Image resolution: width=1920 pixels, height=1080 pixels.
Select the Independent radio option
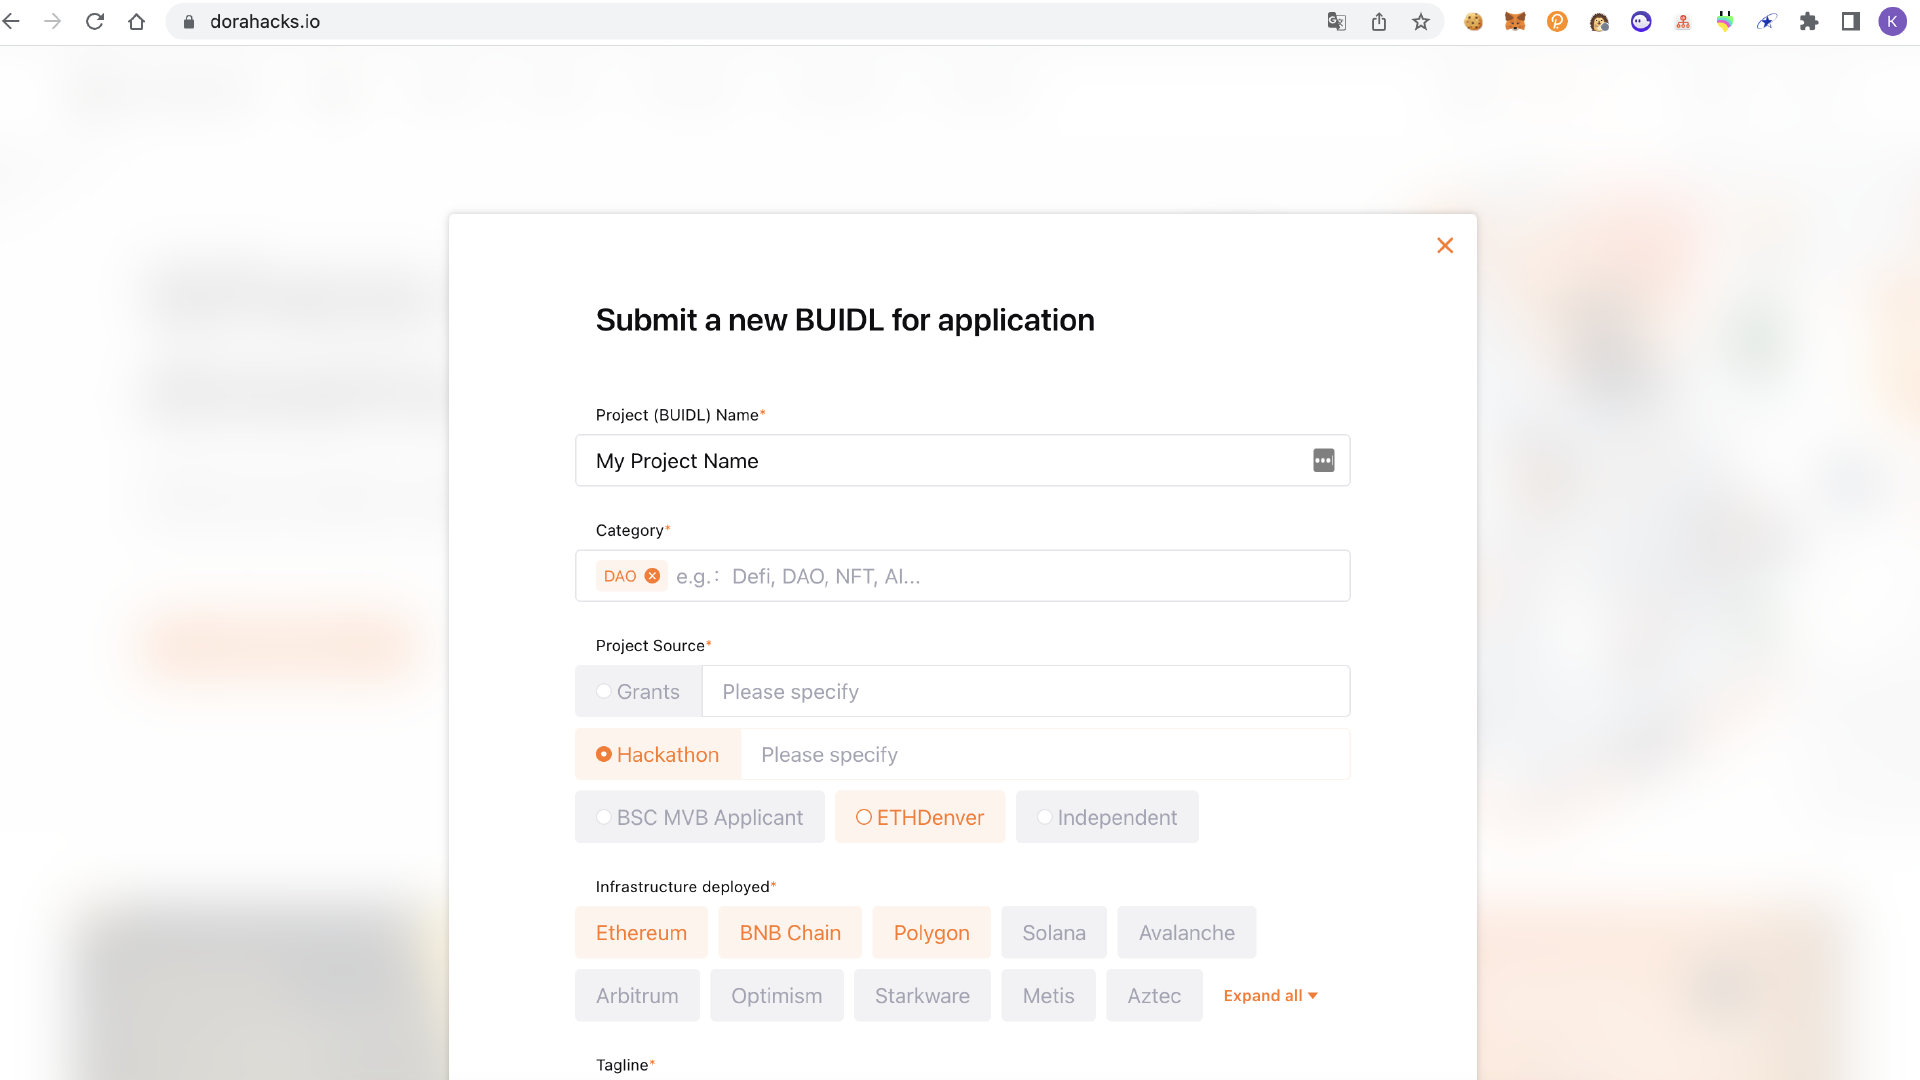pos(1107,818)
